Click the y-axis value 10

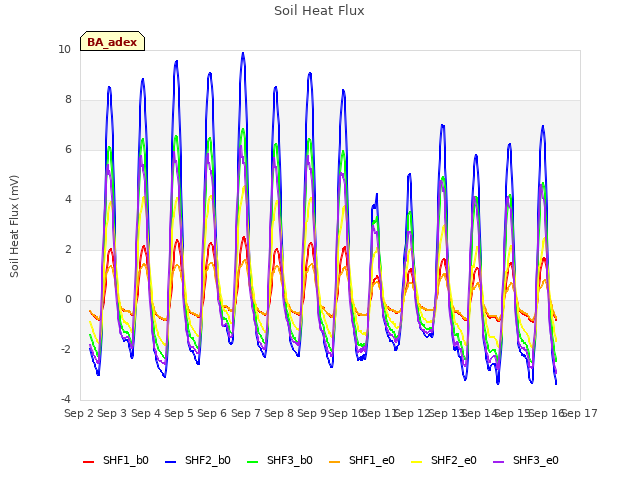[64, 50]
